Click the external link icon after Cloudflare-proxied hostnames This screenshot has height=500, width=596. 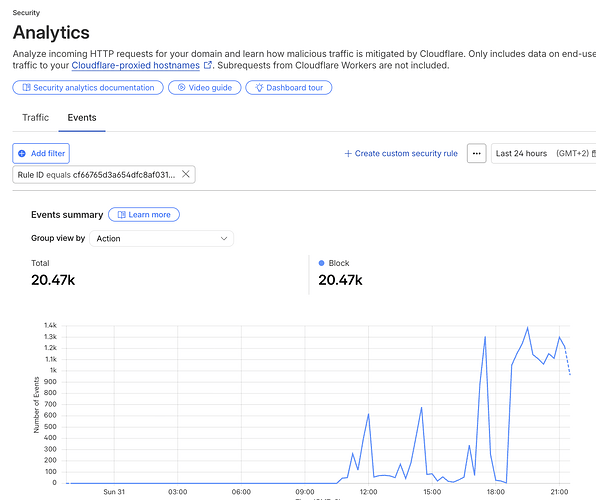(x=208, y=65)
